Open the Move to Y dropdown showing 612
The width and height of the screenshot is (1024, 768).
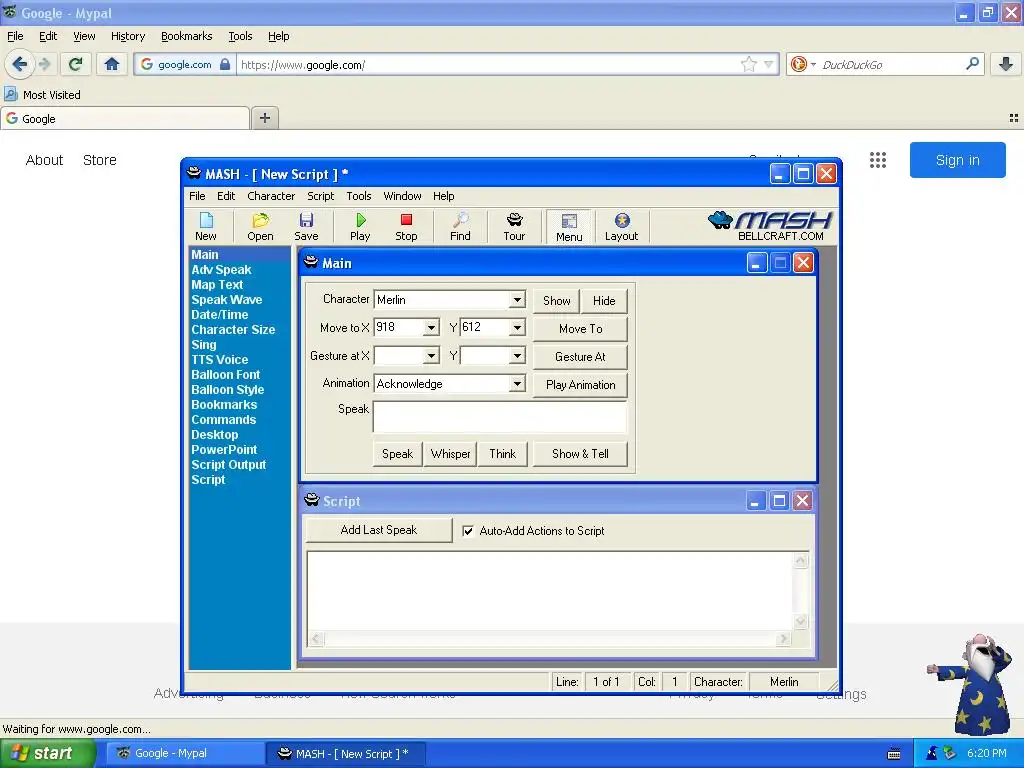click(517, 328)
